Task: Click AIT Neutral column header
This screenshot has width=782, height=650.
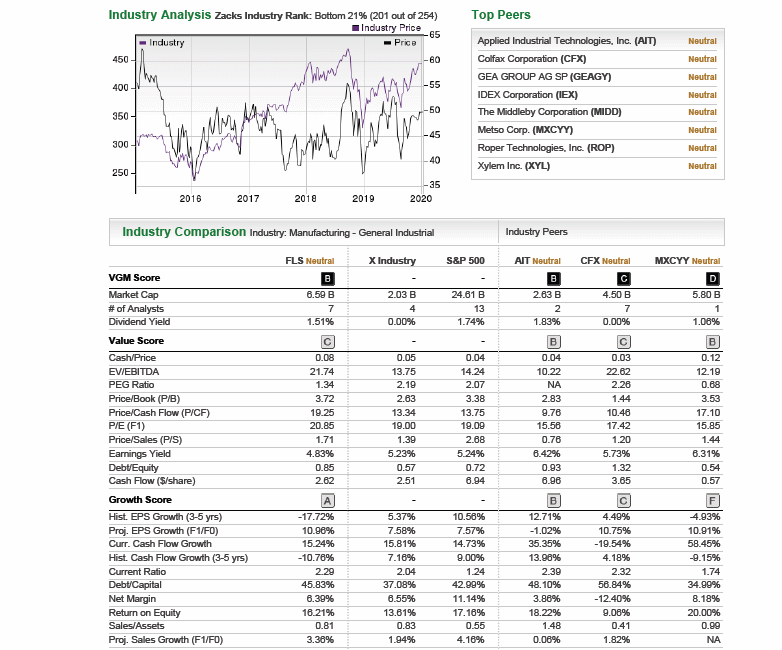Action: 537,261
